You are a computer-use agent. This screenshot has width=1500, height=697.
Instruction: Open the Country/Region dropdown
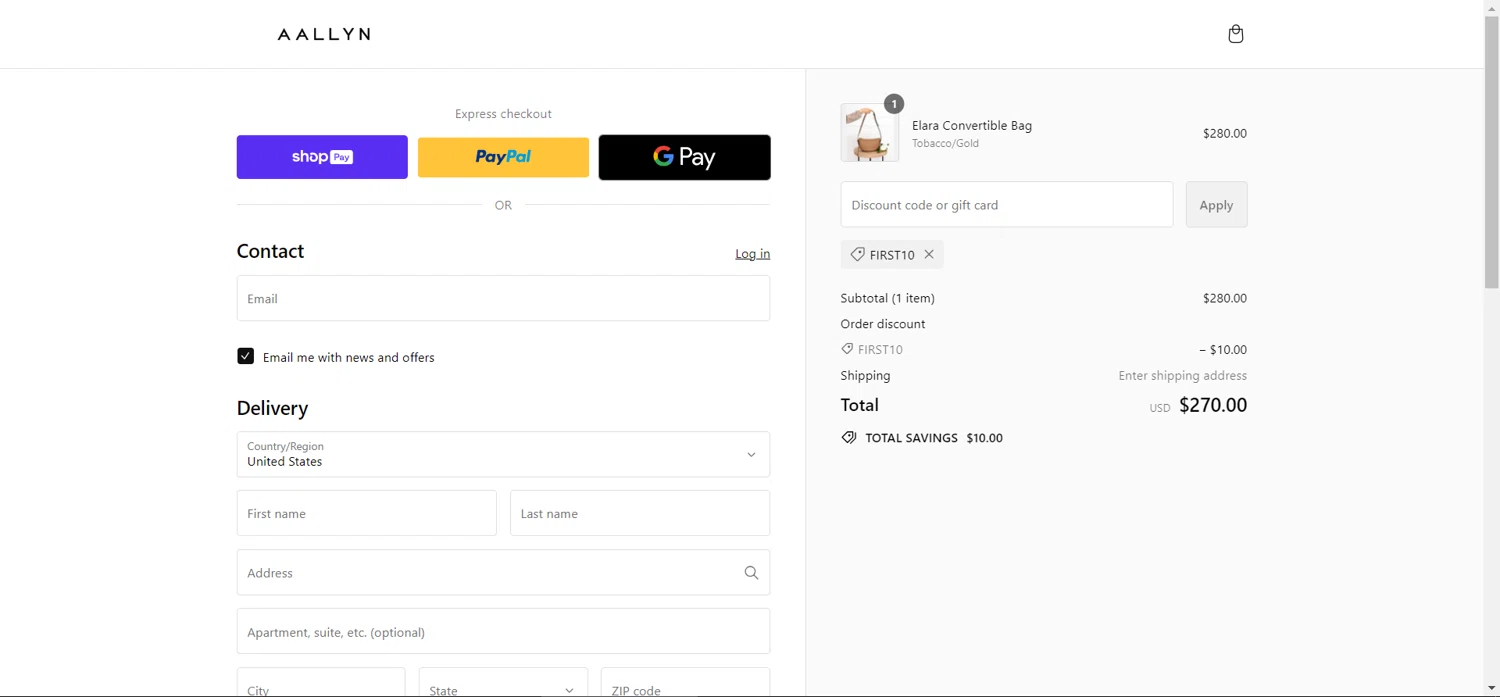click(x=503, y=454)
